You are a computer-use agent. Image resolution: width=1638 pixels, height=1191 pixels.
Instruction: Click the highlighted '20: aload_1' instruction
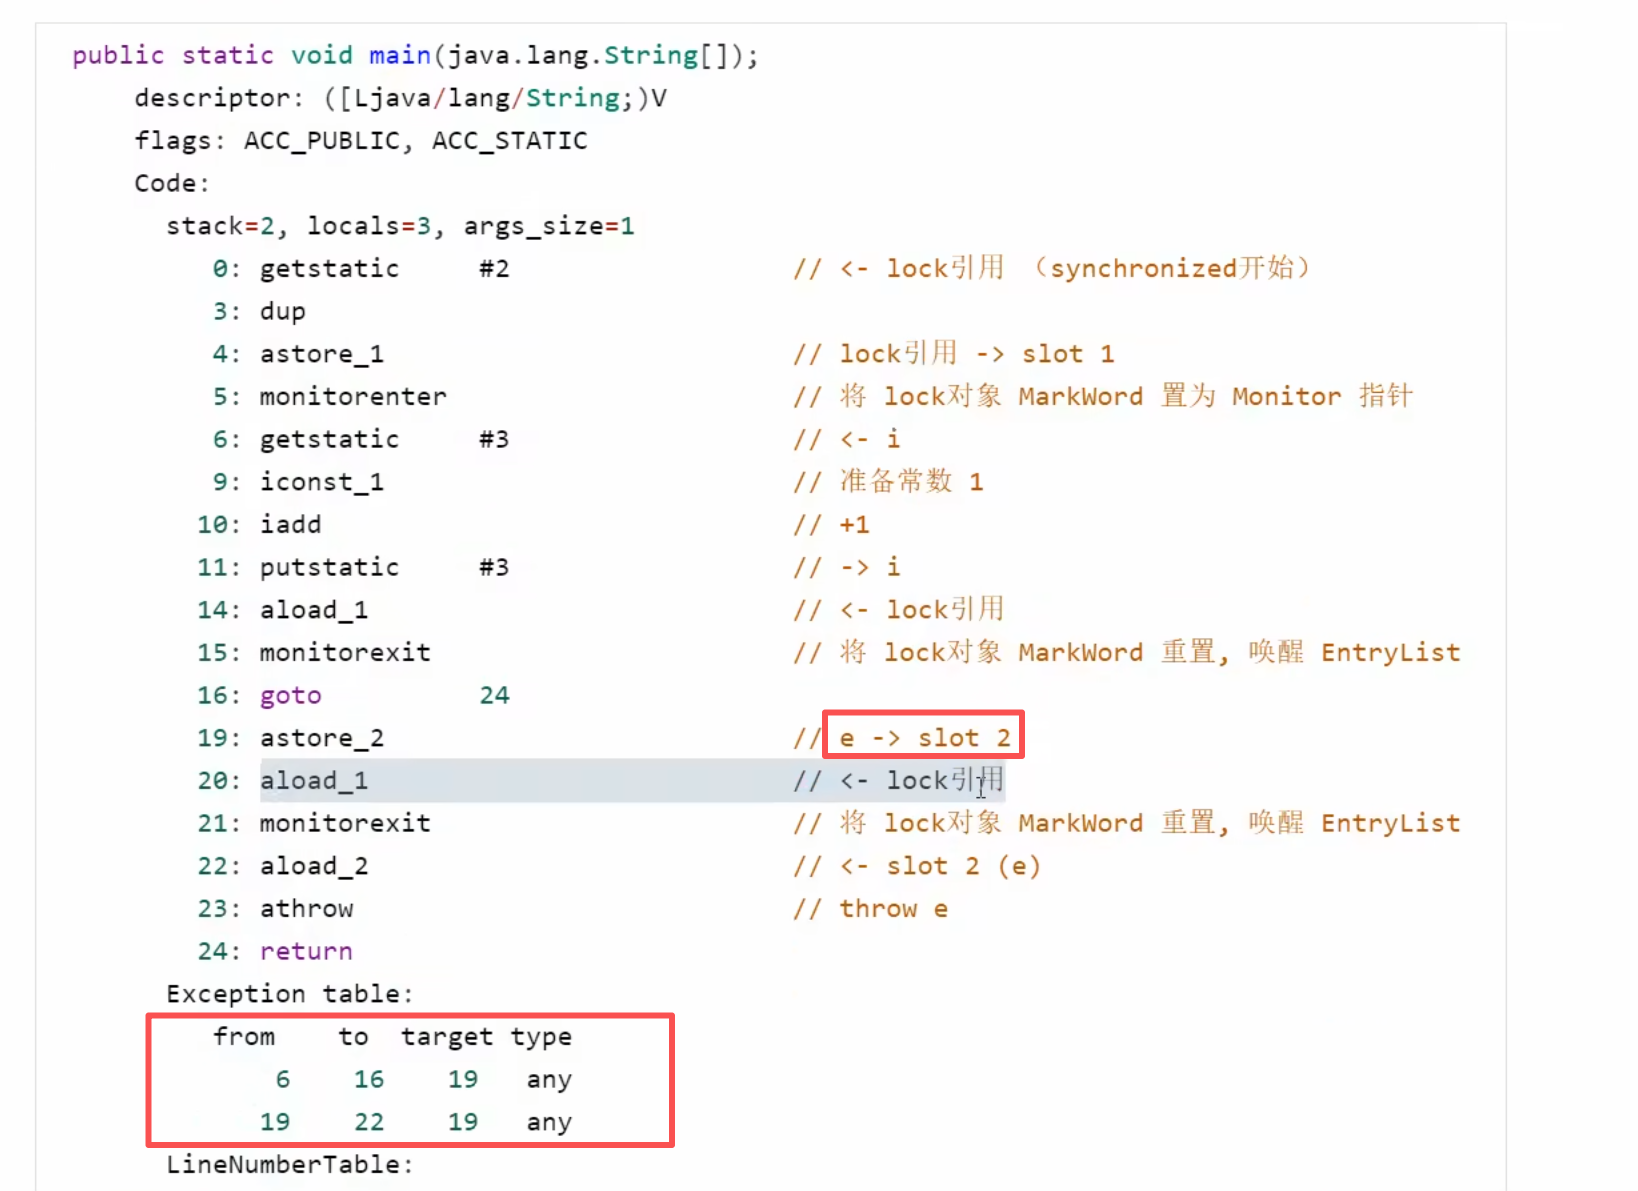pyautogui.click(x=282, y=781)
